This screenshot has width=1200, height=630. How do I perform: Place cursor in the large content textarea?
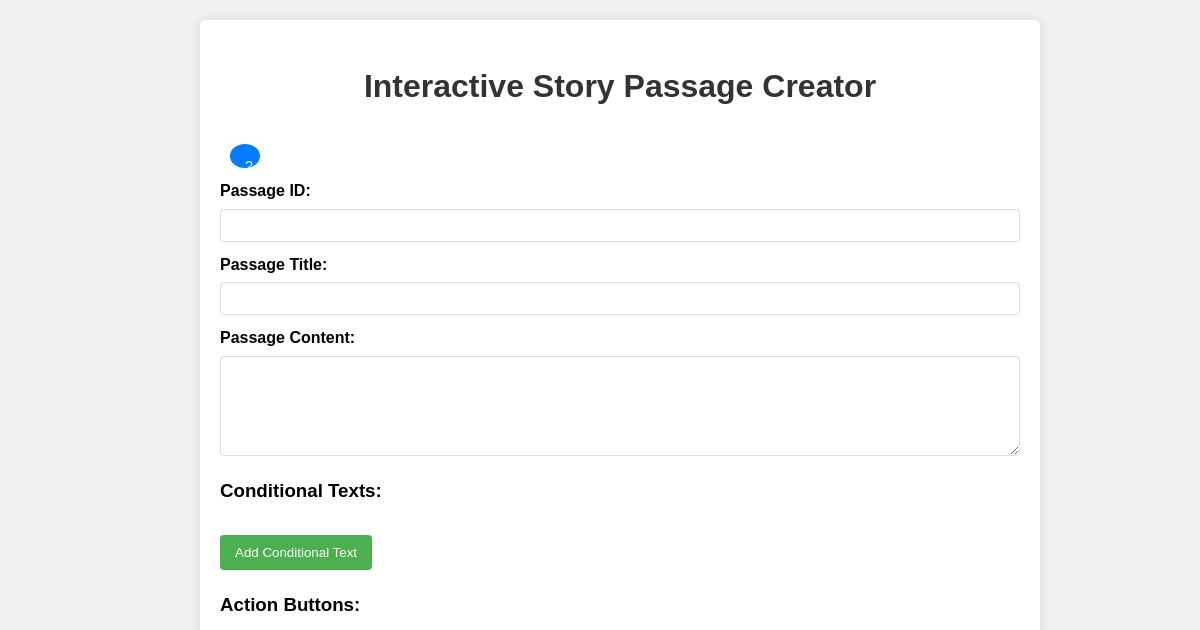(x=620, y=406)
